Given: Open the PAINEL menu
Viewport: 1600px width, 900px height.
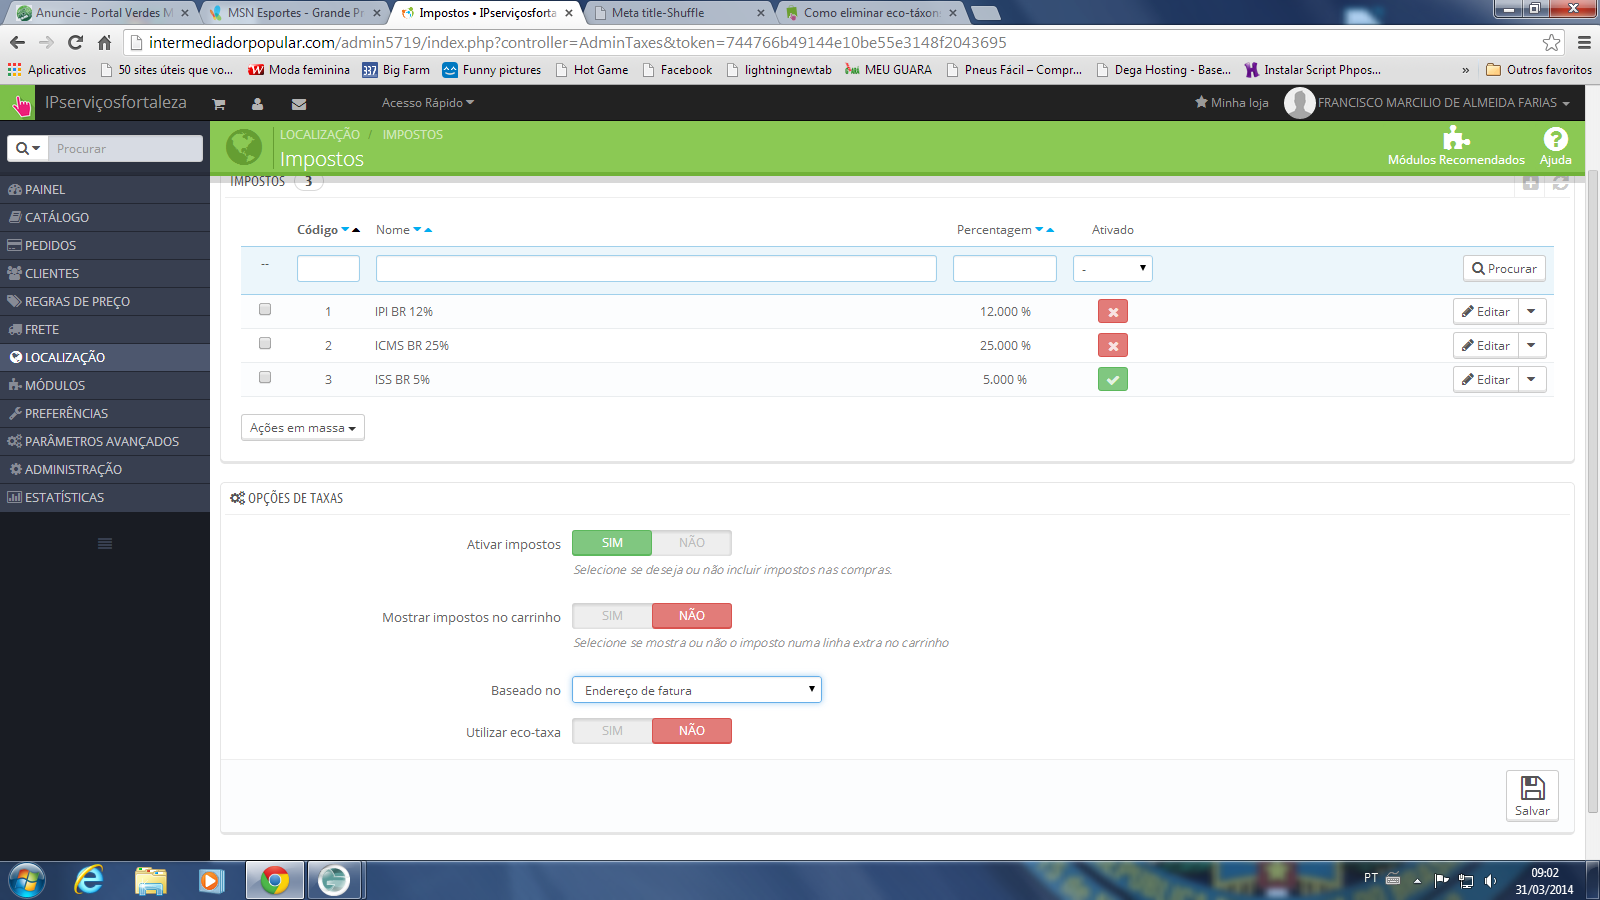Looking at the screenshot, I should click(x=105, y=189).
